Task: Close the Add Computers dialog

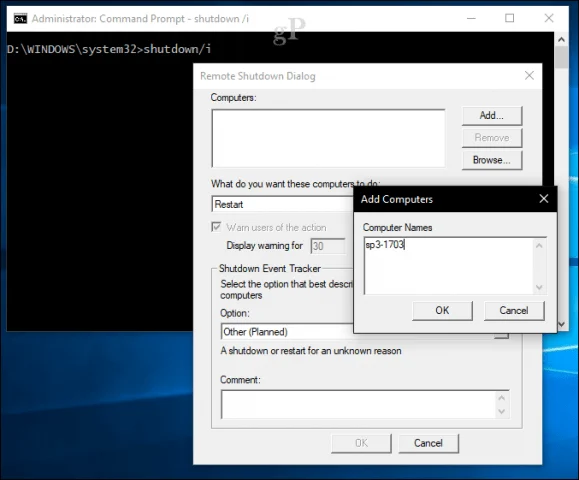Action: click(x=544, y=199)
